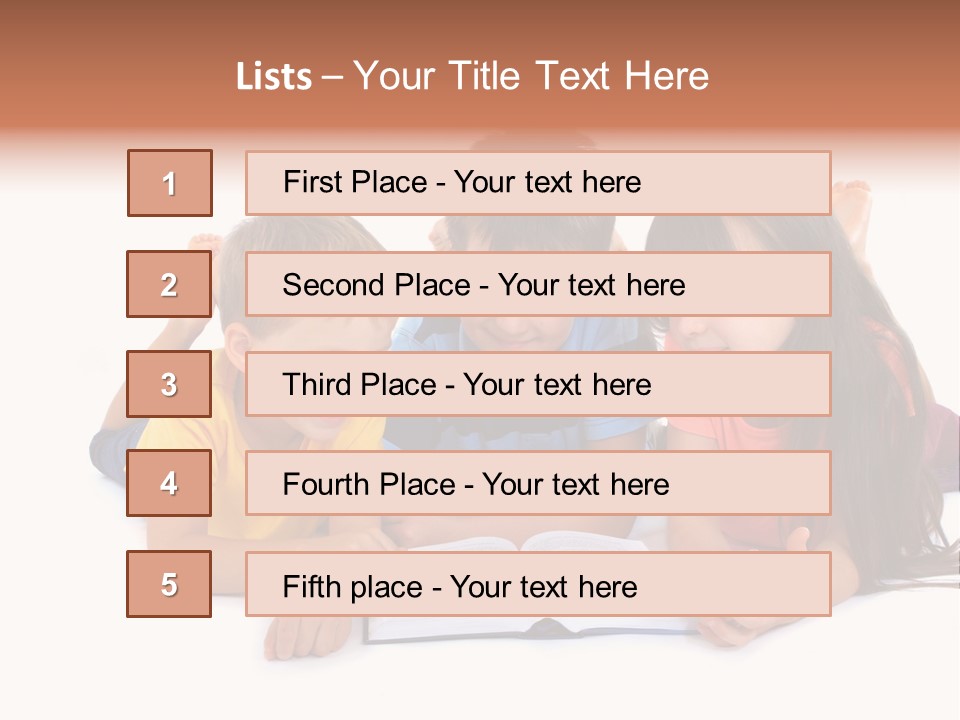Click the Fifth place text box

coord(538,584)
